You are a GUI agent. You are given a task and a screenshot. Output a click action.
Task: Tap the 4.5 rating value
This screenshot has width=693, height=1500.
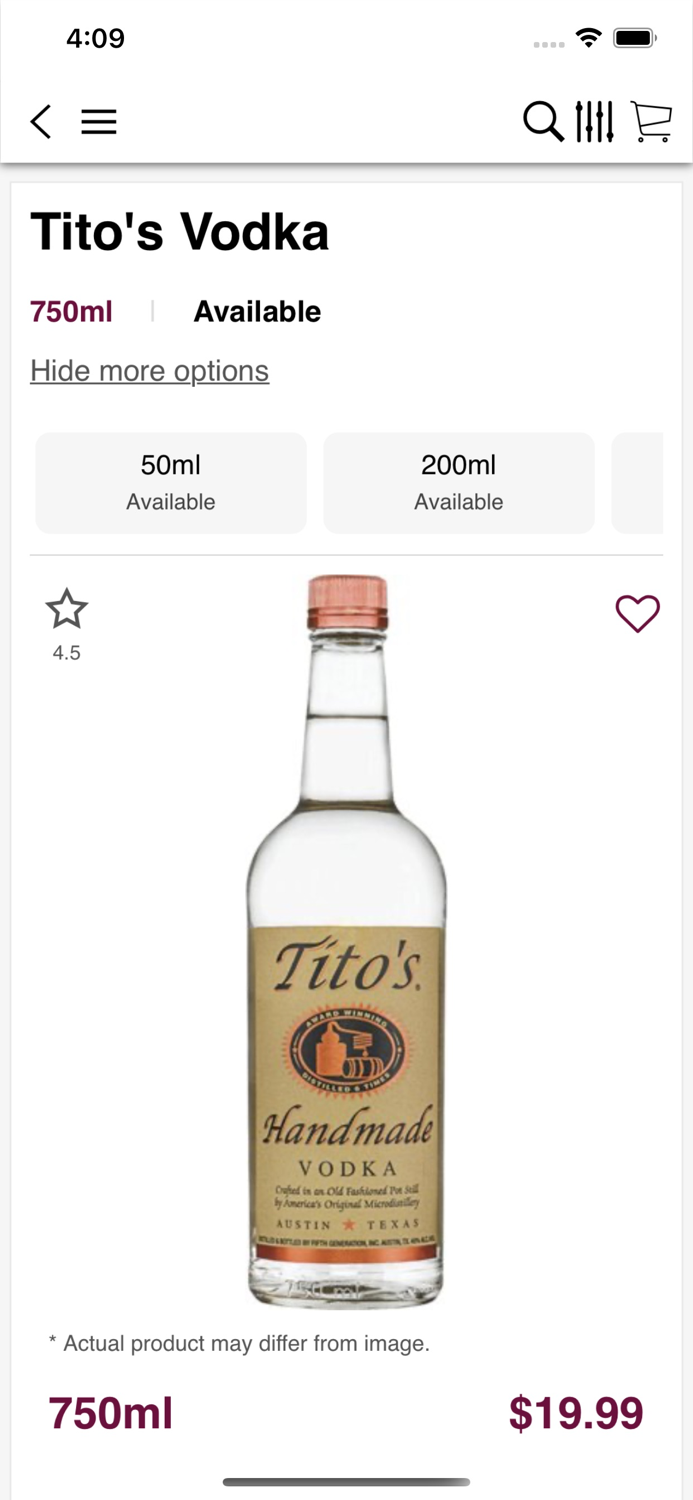[x=67, y=653]
